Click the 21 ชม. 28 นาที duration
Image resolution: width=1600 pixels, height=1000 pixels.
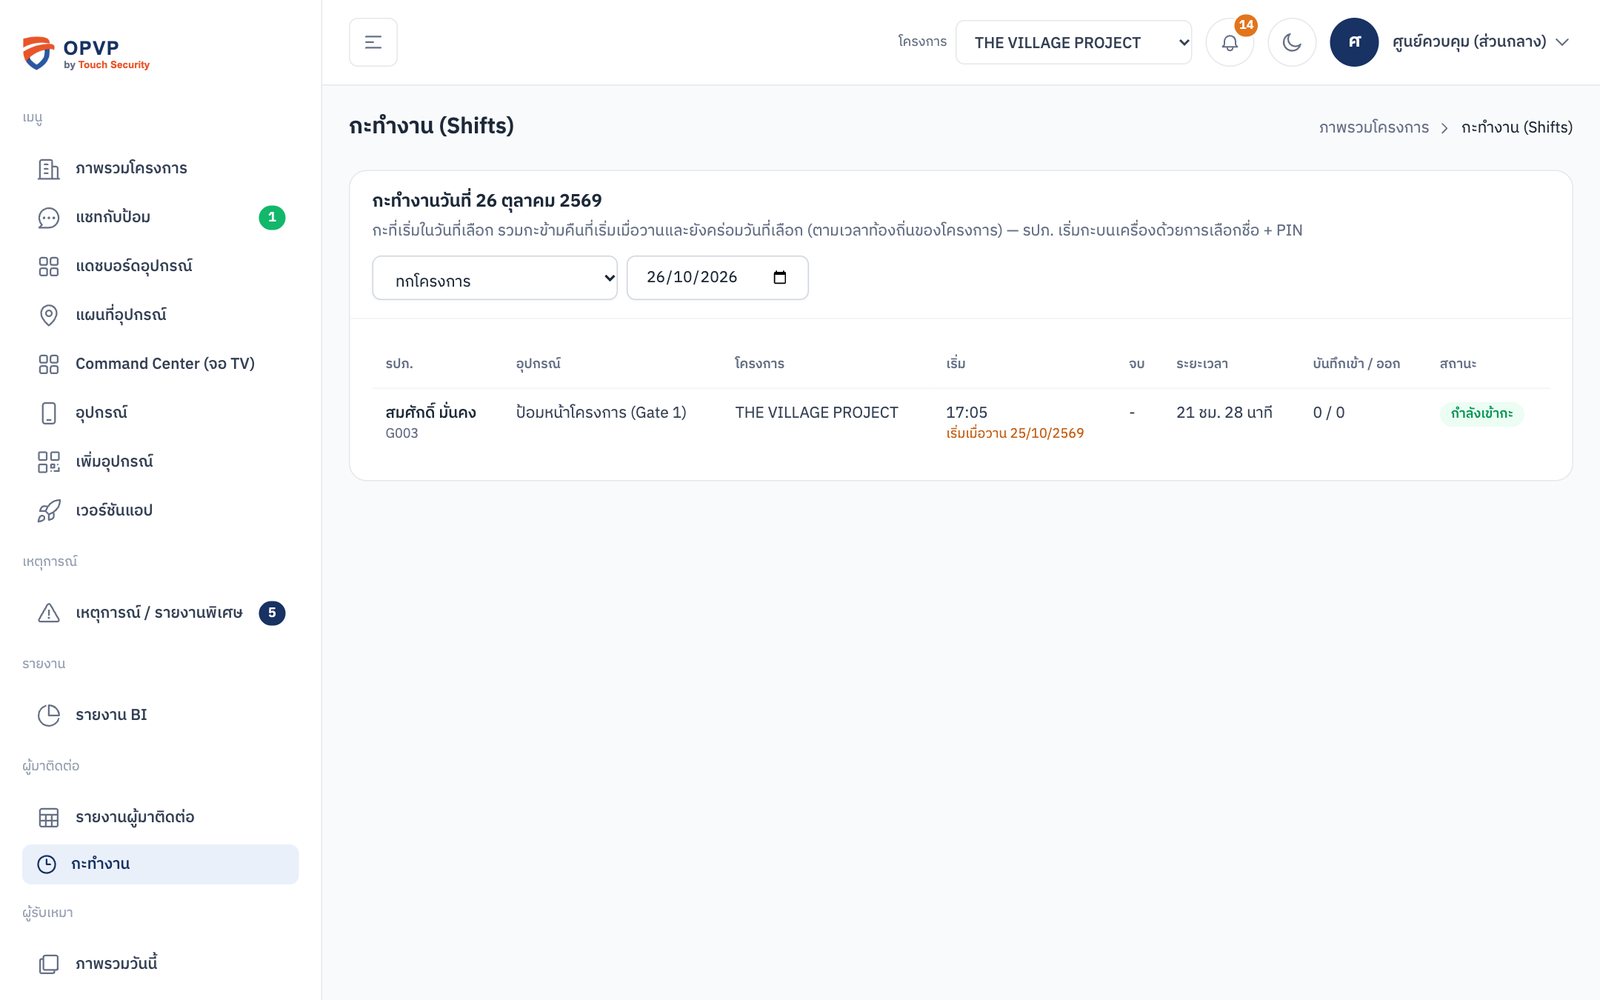click(1224, 412)
